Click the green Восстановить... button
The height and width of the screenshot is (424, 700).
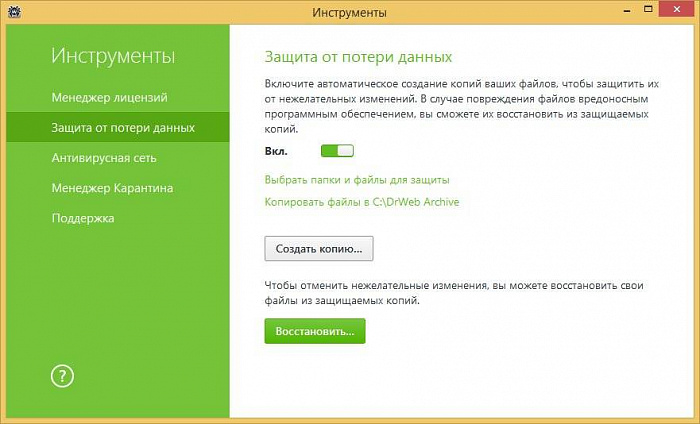coord(315,331)
